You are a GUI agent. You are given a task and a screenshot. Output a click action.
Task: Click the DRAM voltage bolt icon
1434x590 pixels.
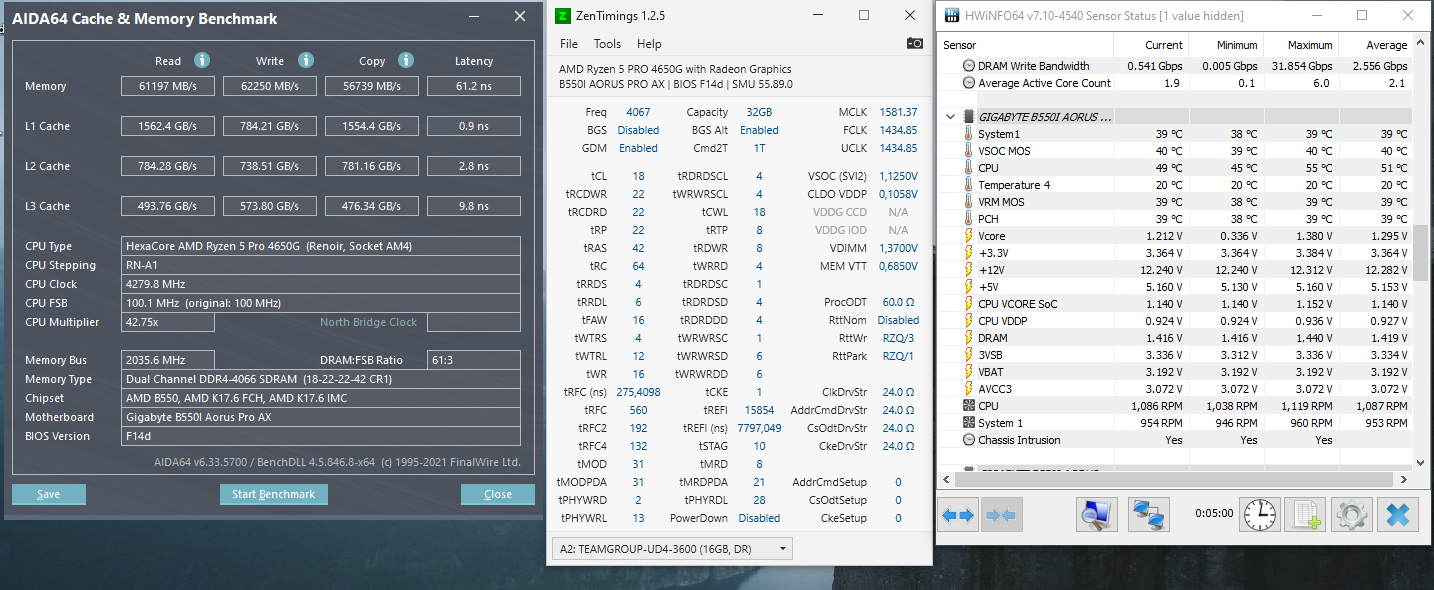969,338
